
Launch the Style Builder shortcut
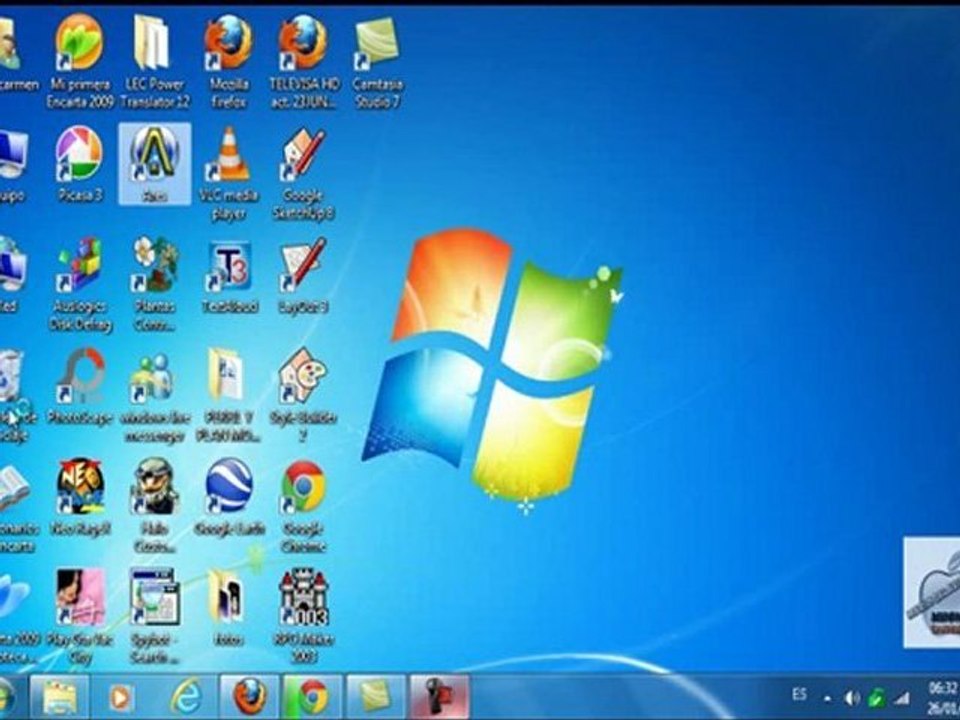(x=304, y=396)
